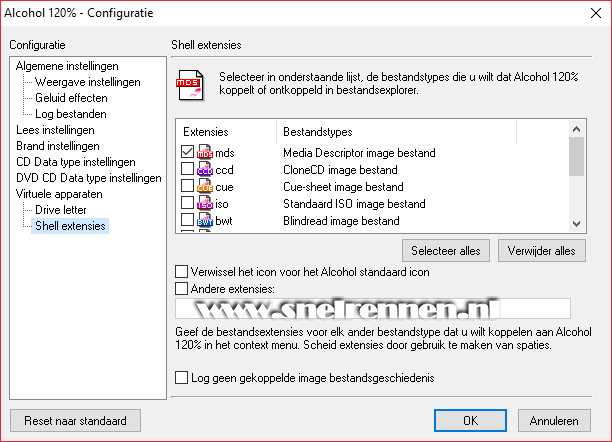Open Drive letter settings
Viewport: 612px width, 442px height.
(x=60, y=210)
